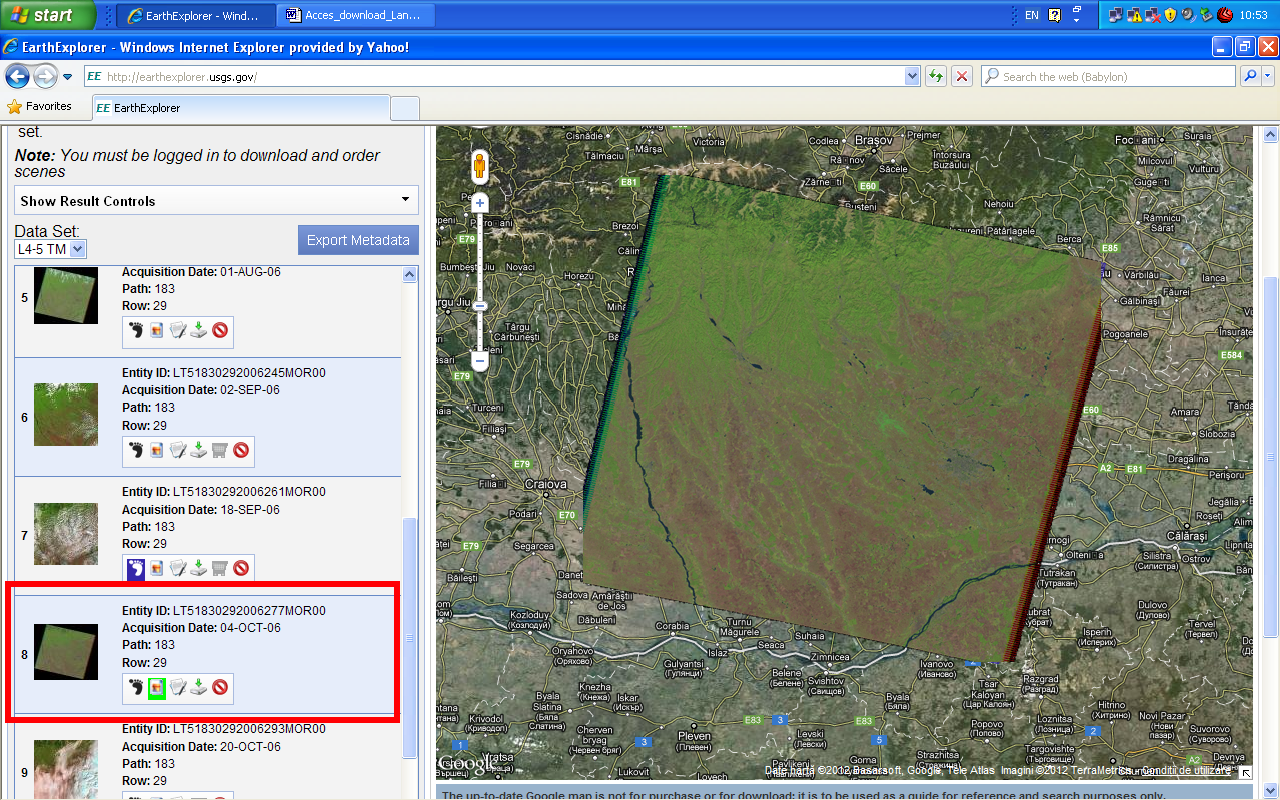This screenshot has height=800, width=1280.
Task: Toggle footprint for scene 7 (18-SEP-06)
Action: point(136,568)
